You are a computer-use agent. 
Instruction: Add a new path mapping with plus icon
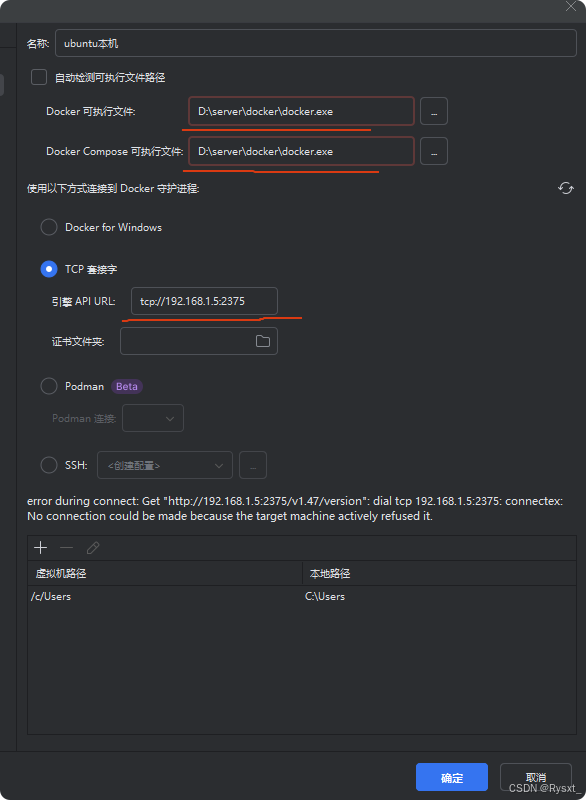tap(40, 548)
